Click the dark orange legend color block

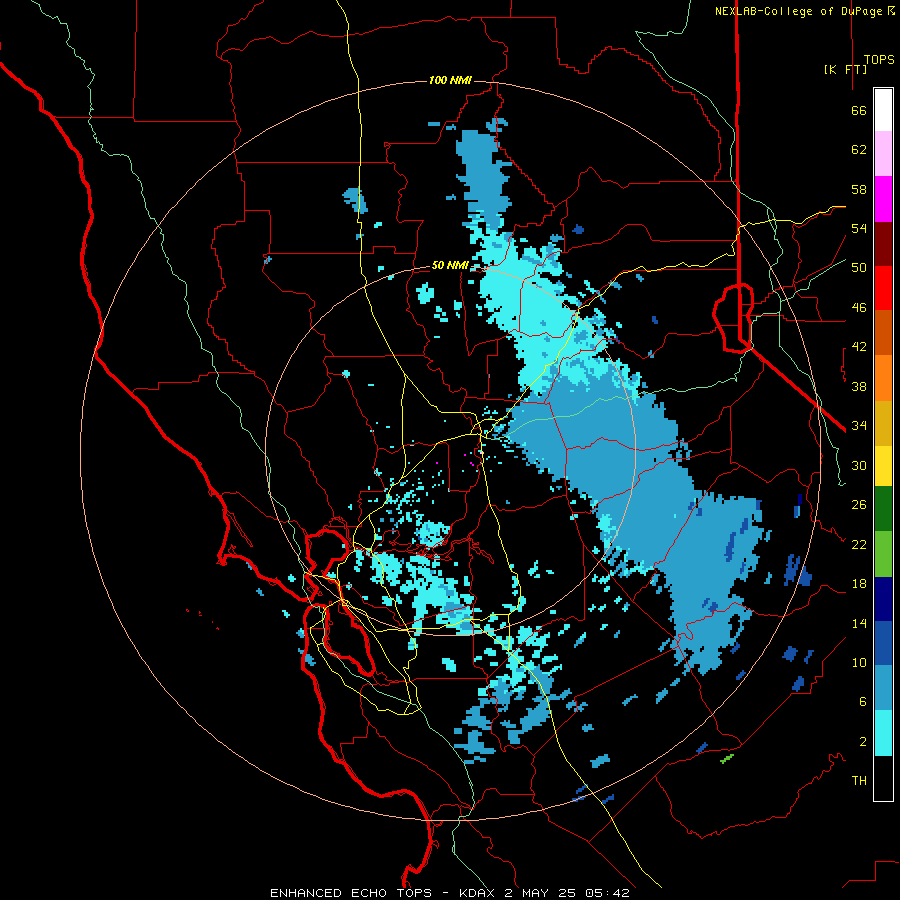point(883,333)
